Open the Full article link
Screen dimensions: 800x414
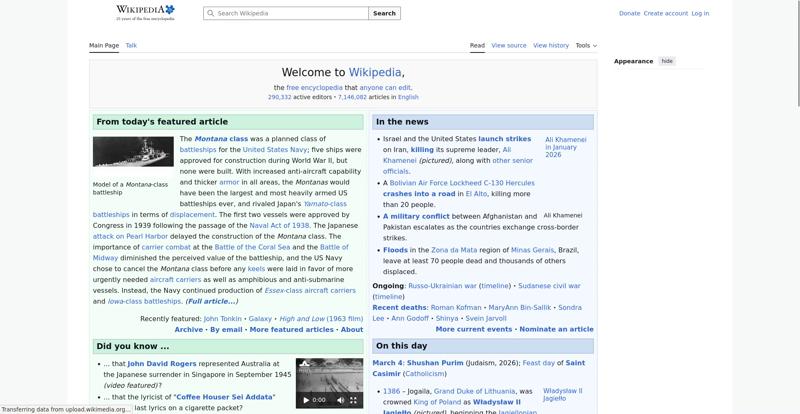(211, 301)
